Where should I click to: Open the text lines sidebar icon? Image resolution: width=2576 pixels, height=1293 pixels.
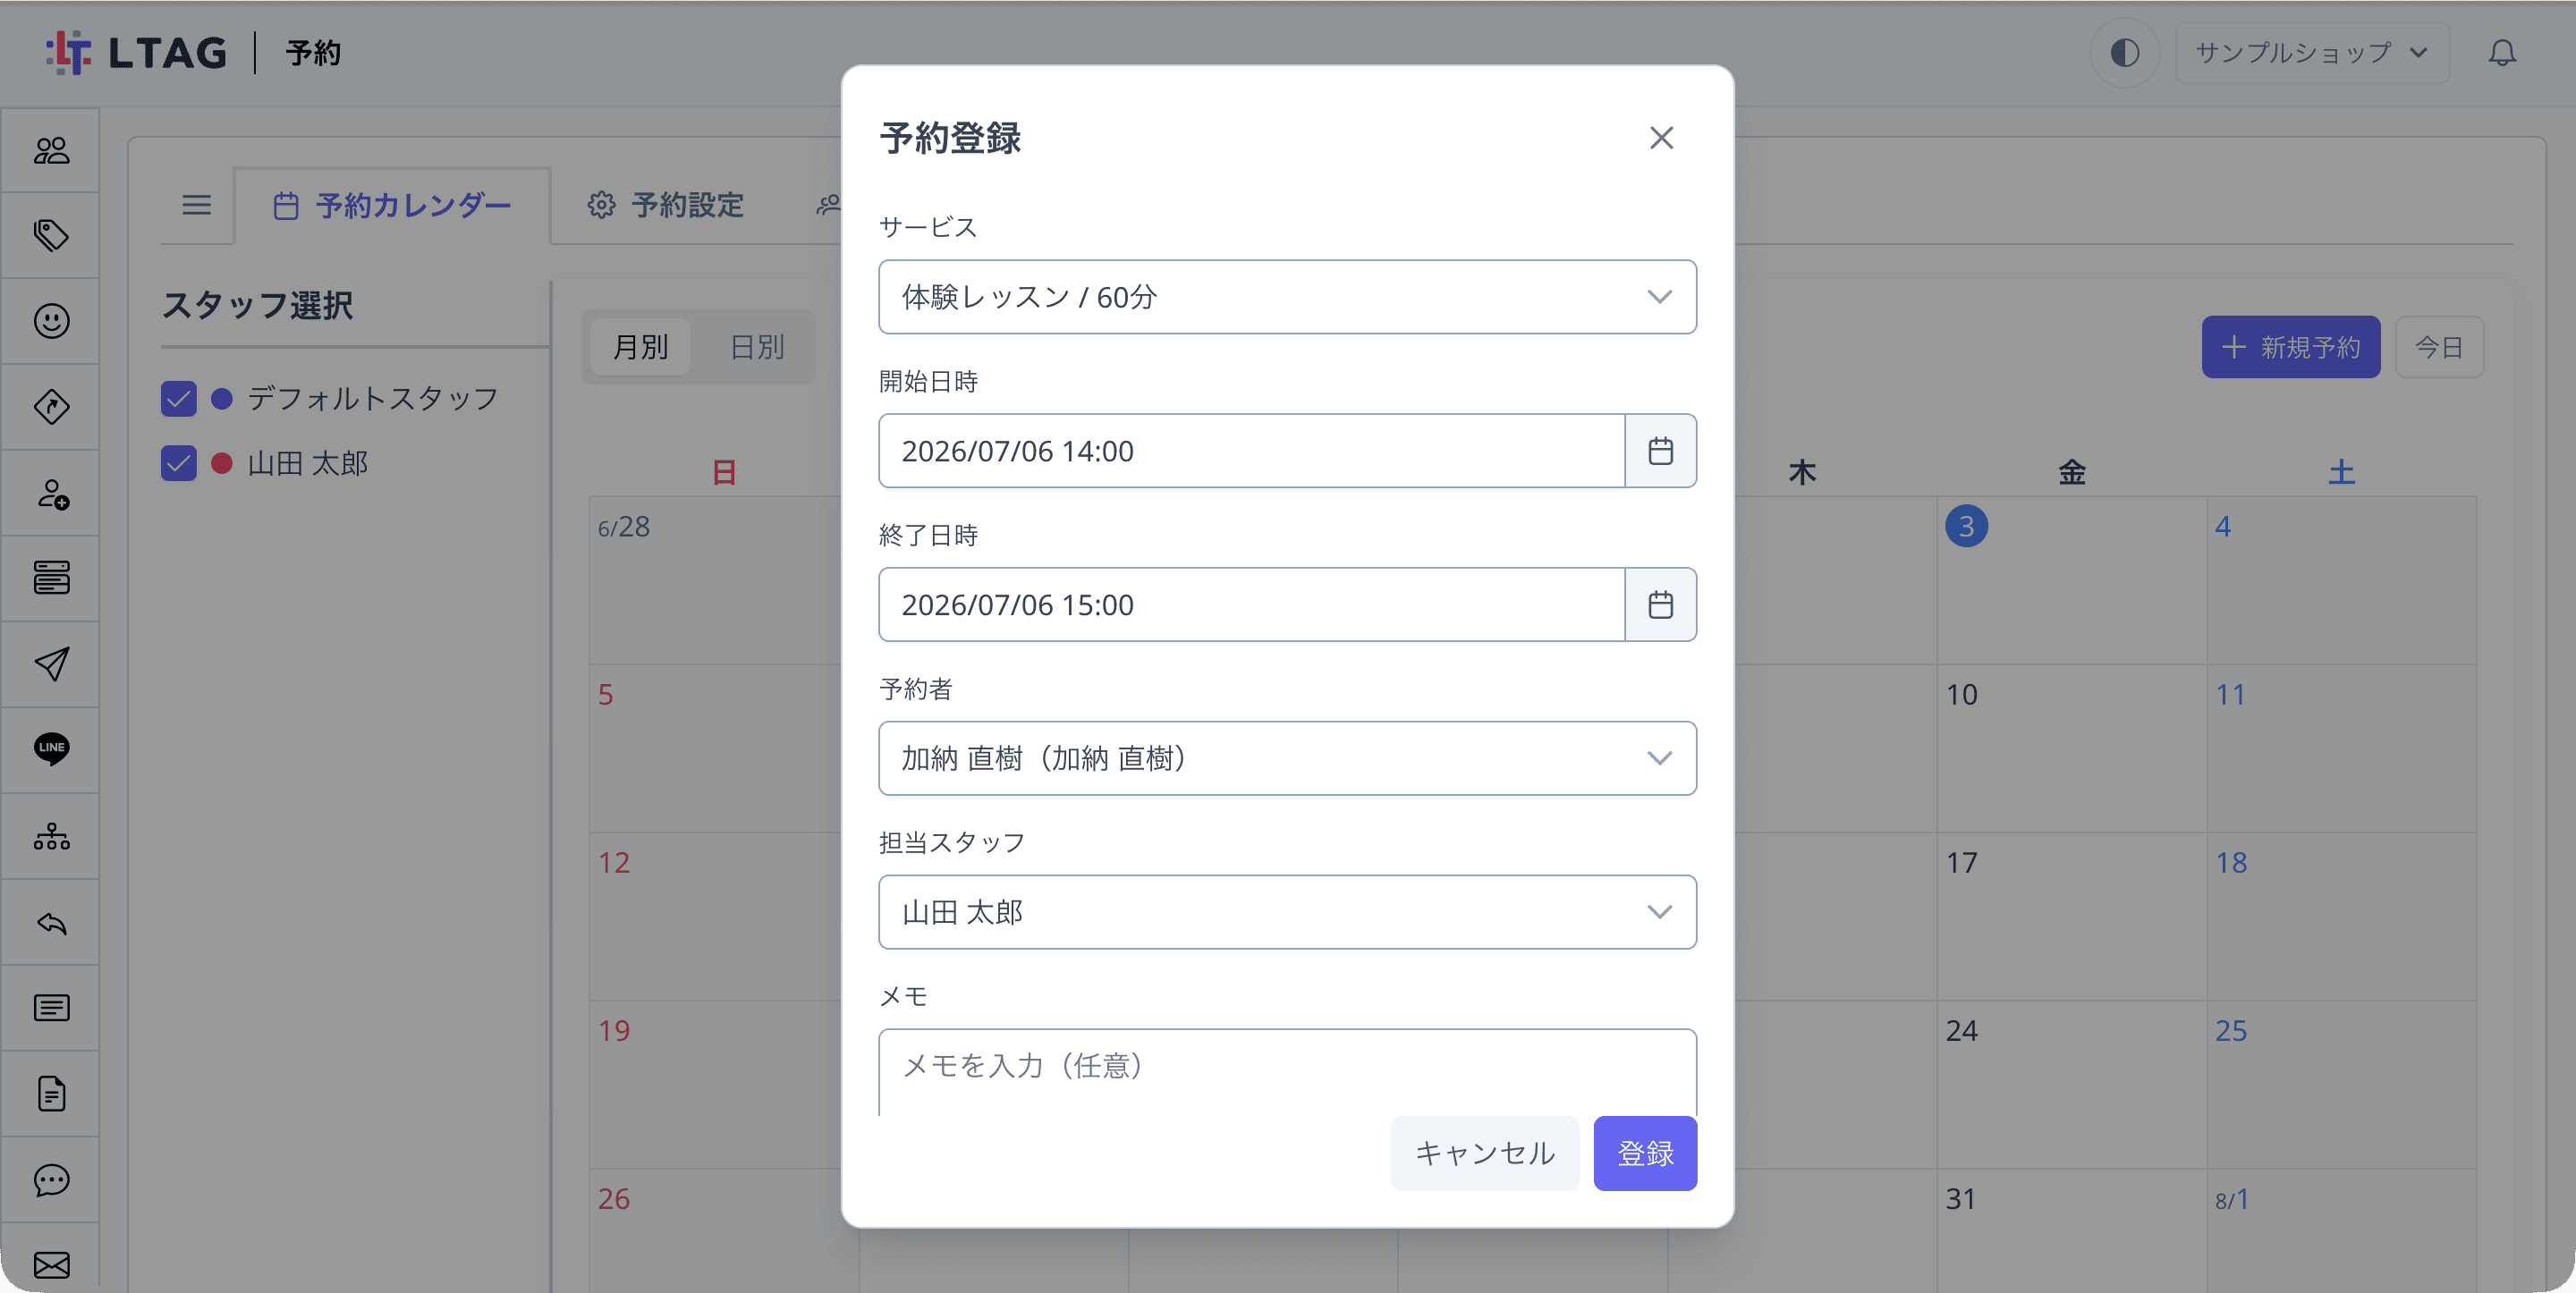51,1008
